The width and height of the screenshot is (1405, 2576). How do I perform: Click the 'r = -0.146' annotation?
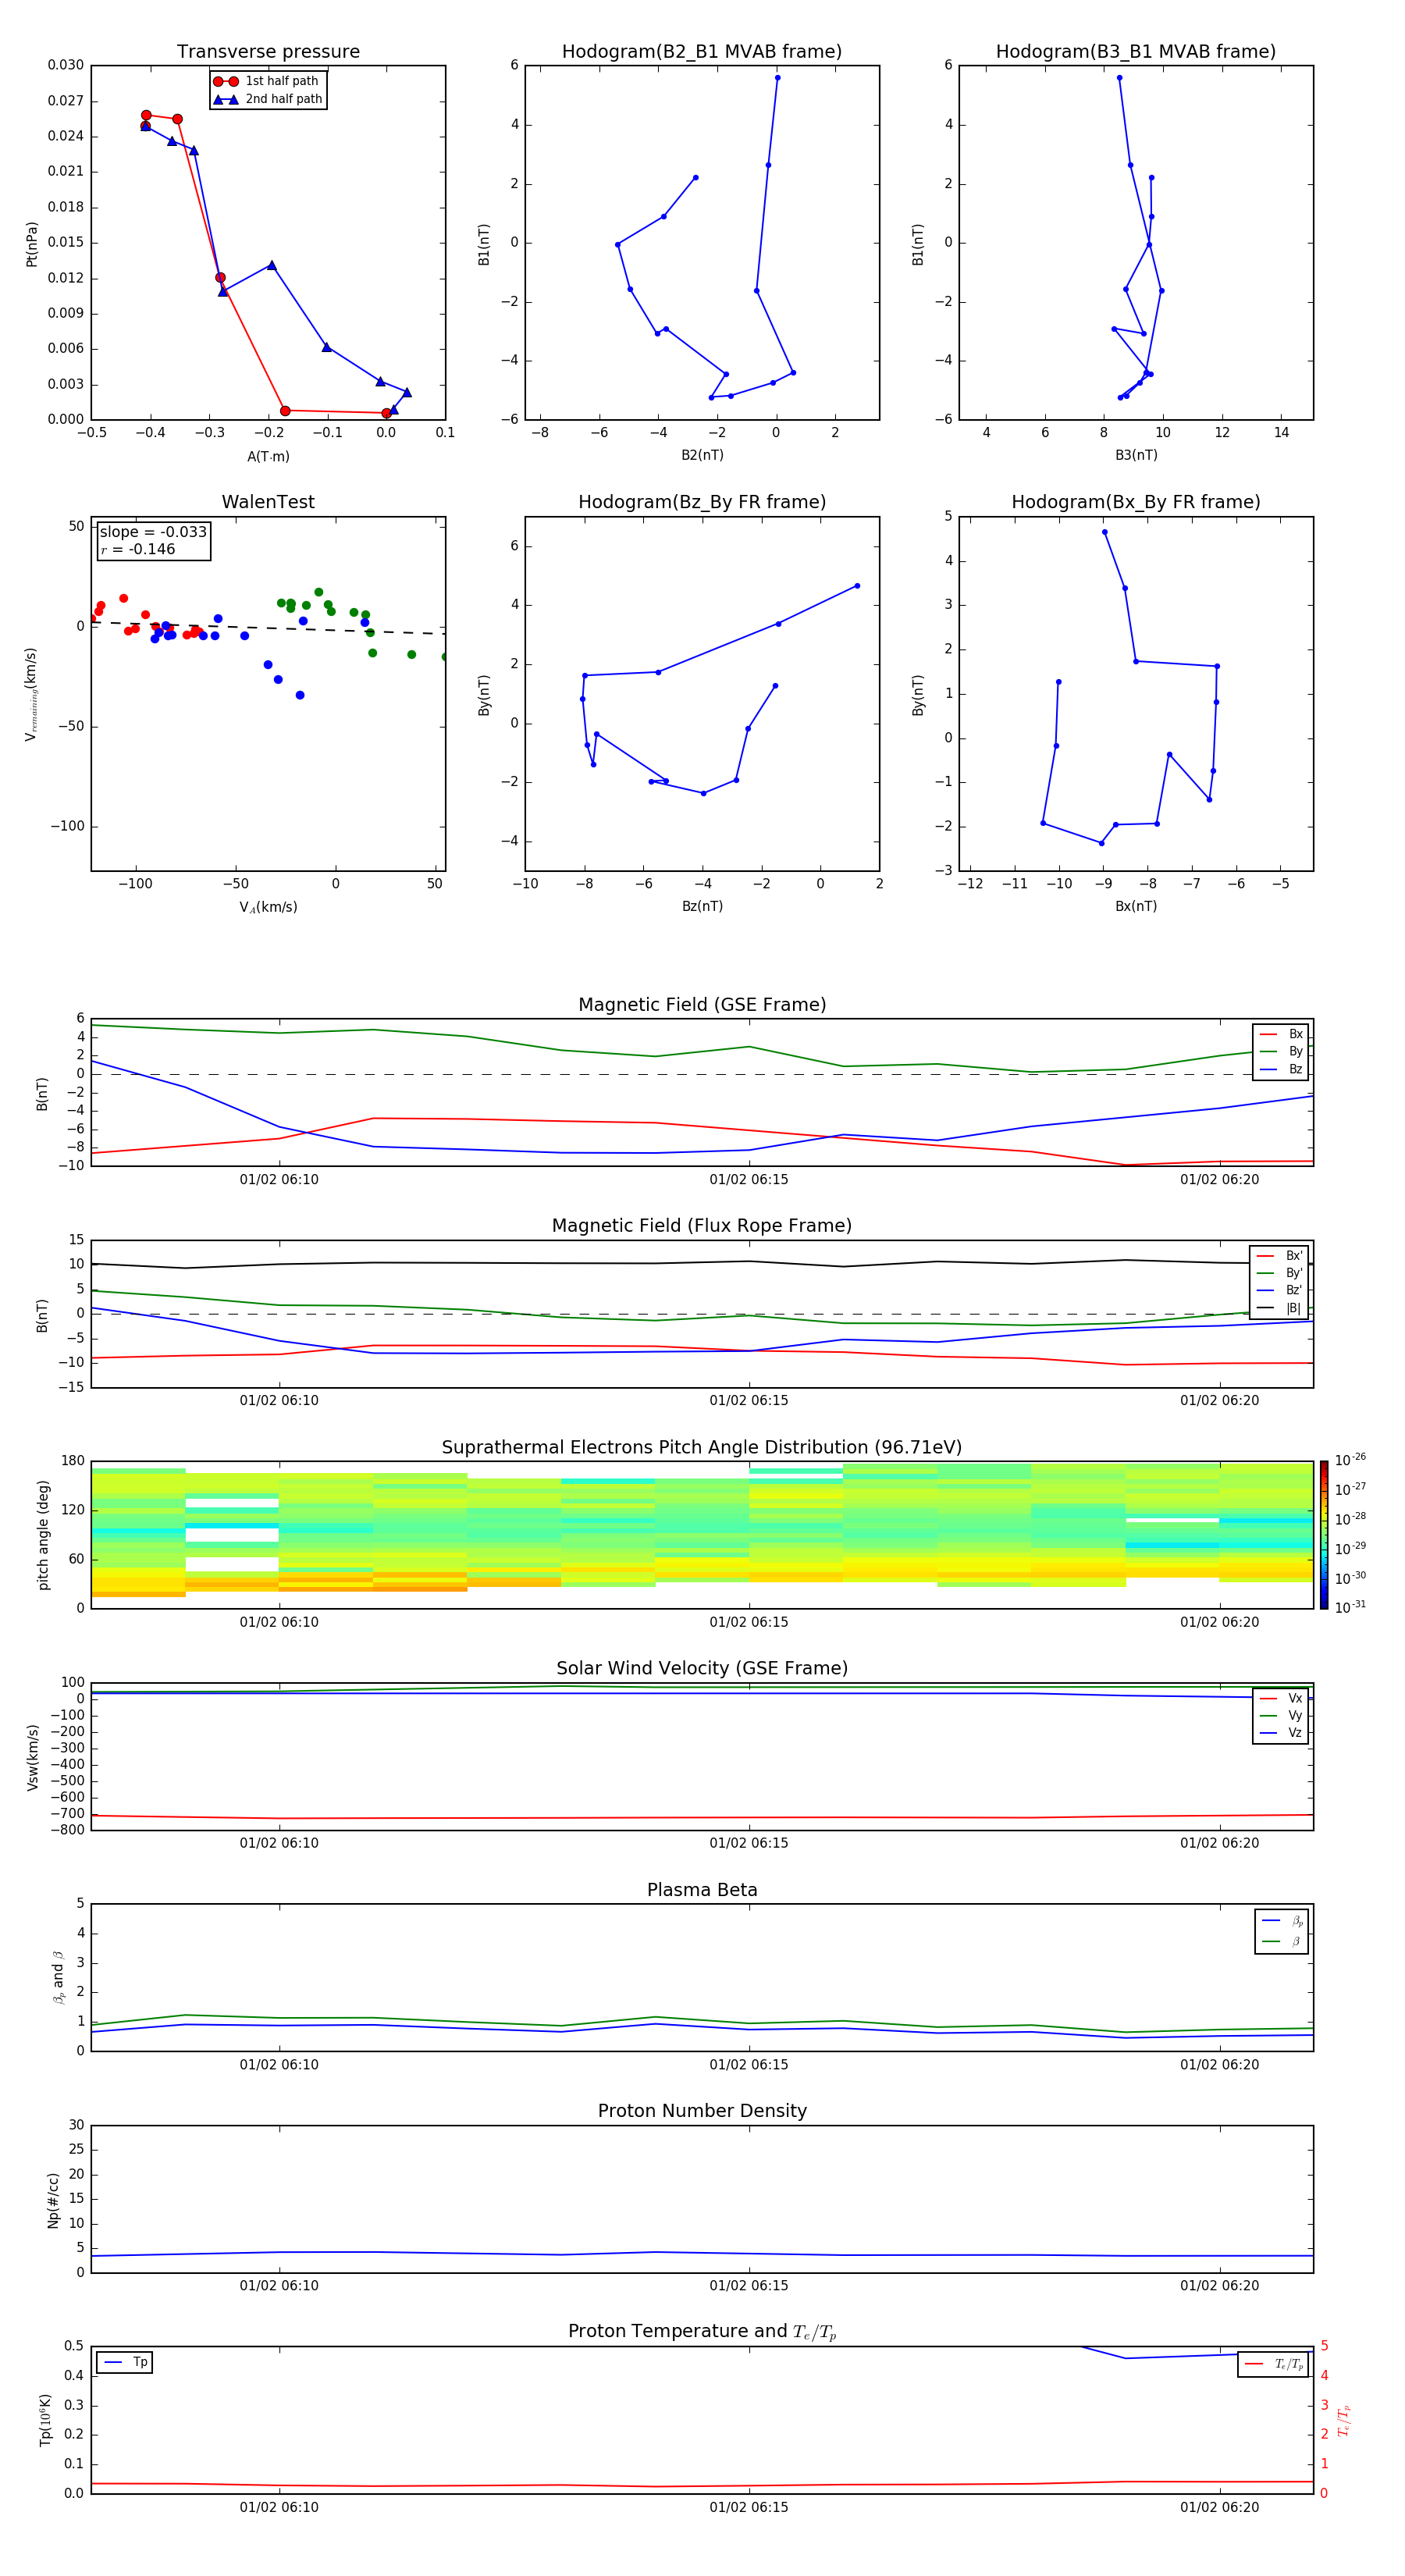[x=138, y=549]
